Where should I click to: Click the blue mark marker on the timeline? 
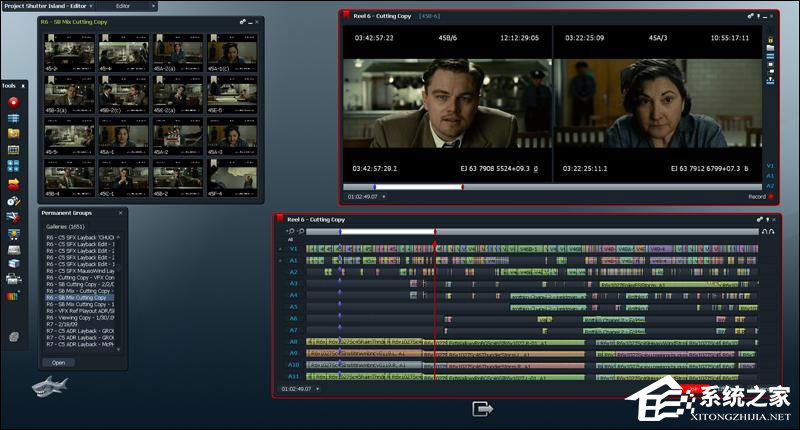(x=340, y=232)
